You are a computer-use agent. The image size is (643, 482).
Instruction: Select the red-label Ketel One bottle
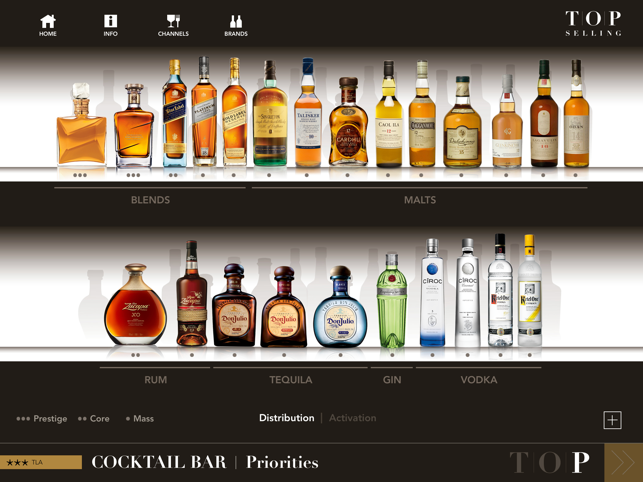click(500, 290)
